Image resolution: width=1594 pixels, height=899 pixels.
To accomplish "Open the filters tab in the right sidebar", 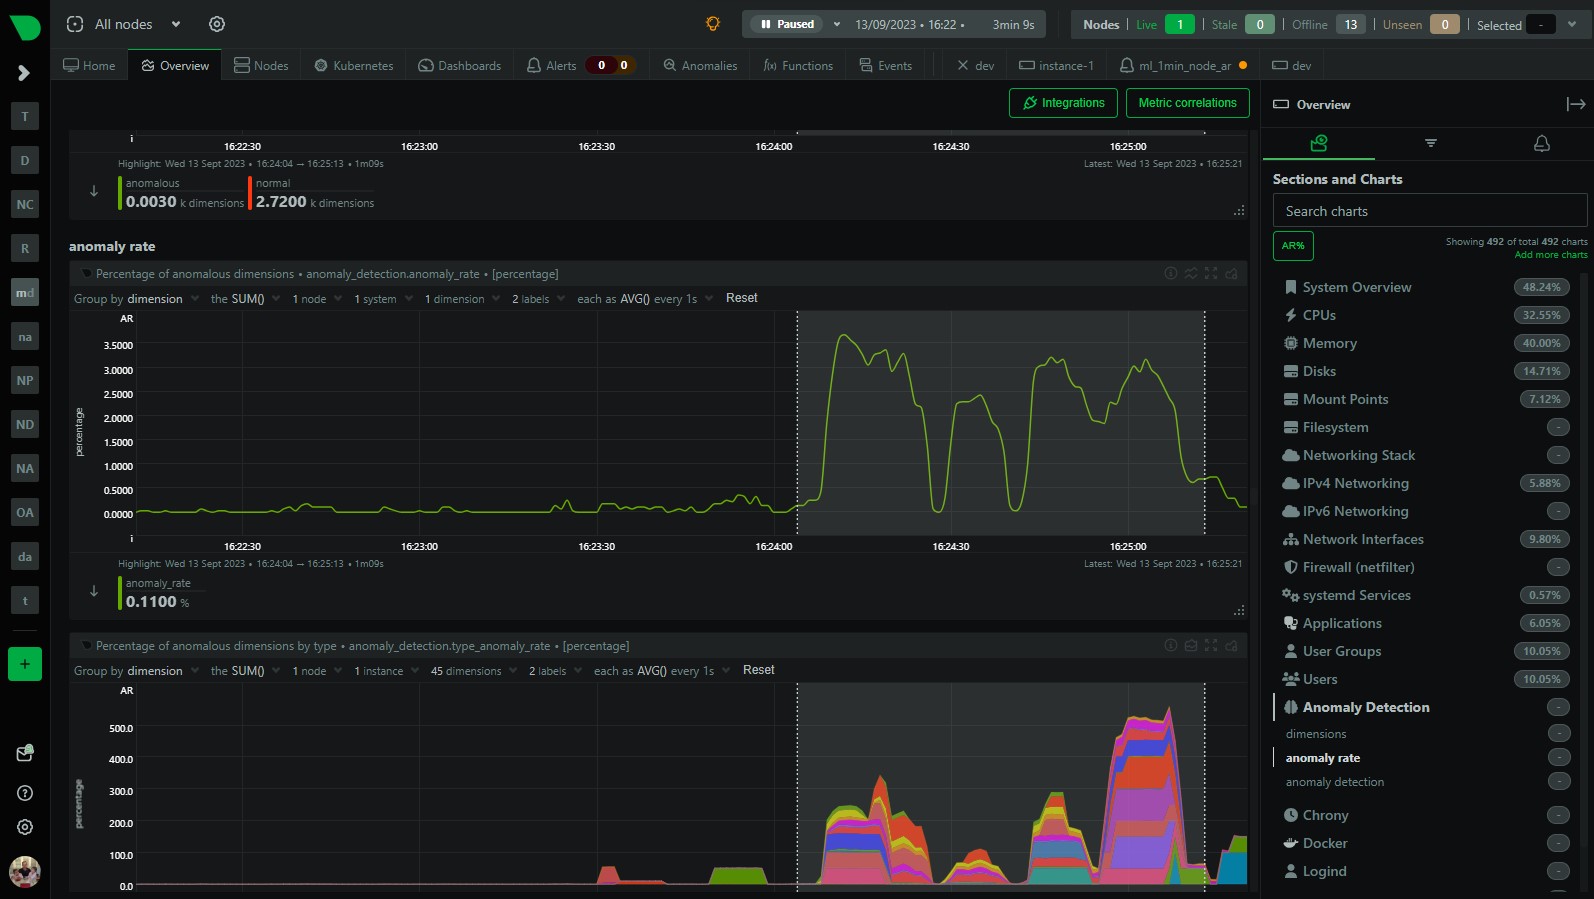I will (x=1431, y=143).
